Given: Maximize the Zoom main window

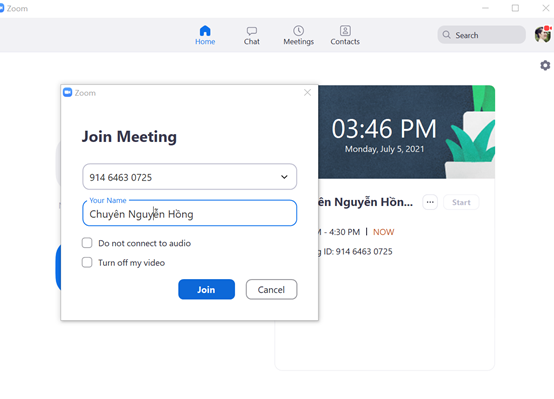Looking at the screenshot, I should point(515,8).
